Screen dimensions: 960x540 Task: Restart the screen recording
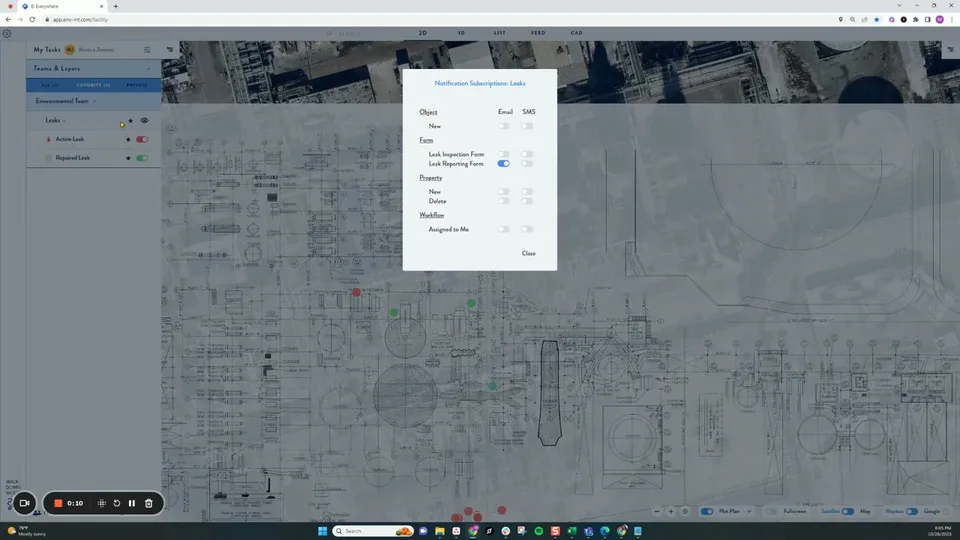coord(117,503)
